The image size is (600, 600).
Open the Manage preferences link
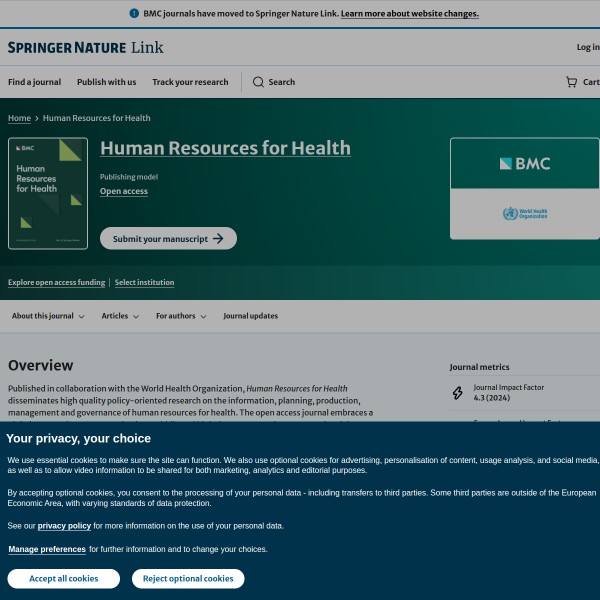[47, 549]
